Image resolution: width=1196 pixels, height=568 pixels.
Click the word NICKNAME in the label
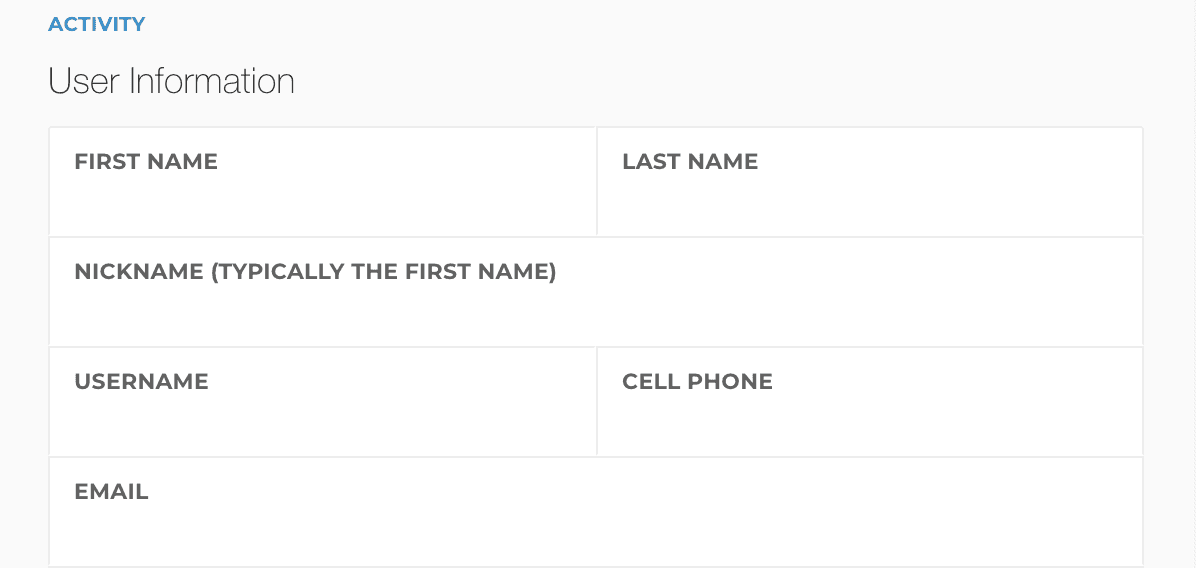[x=139, y=271]
